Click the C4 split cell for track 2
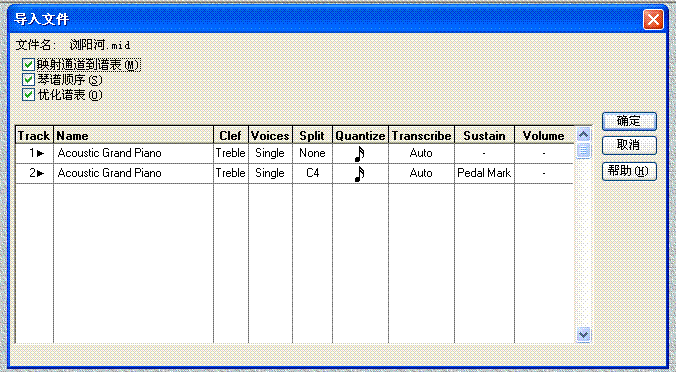Image resolution: width=676 pixels, height=372 pixels. tap(312, 173)
